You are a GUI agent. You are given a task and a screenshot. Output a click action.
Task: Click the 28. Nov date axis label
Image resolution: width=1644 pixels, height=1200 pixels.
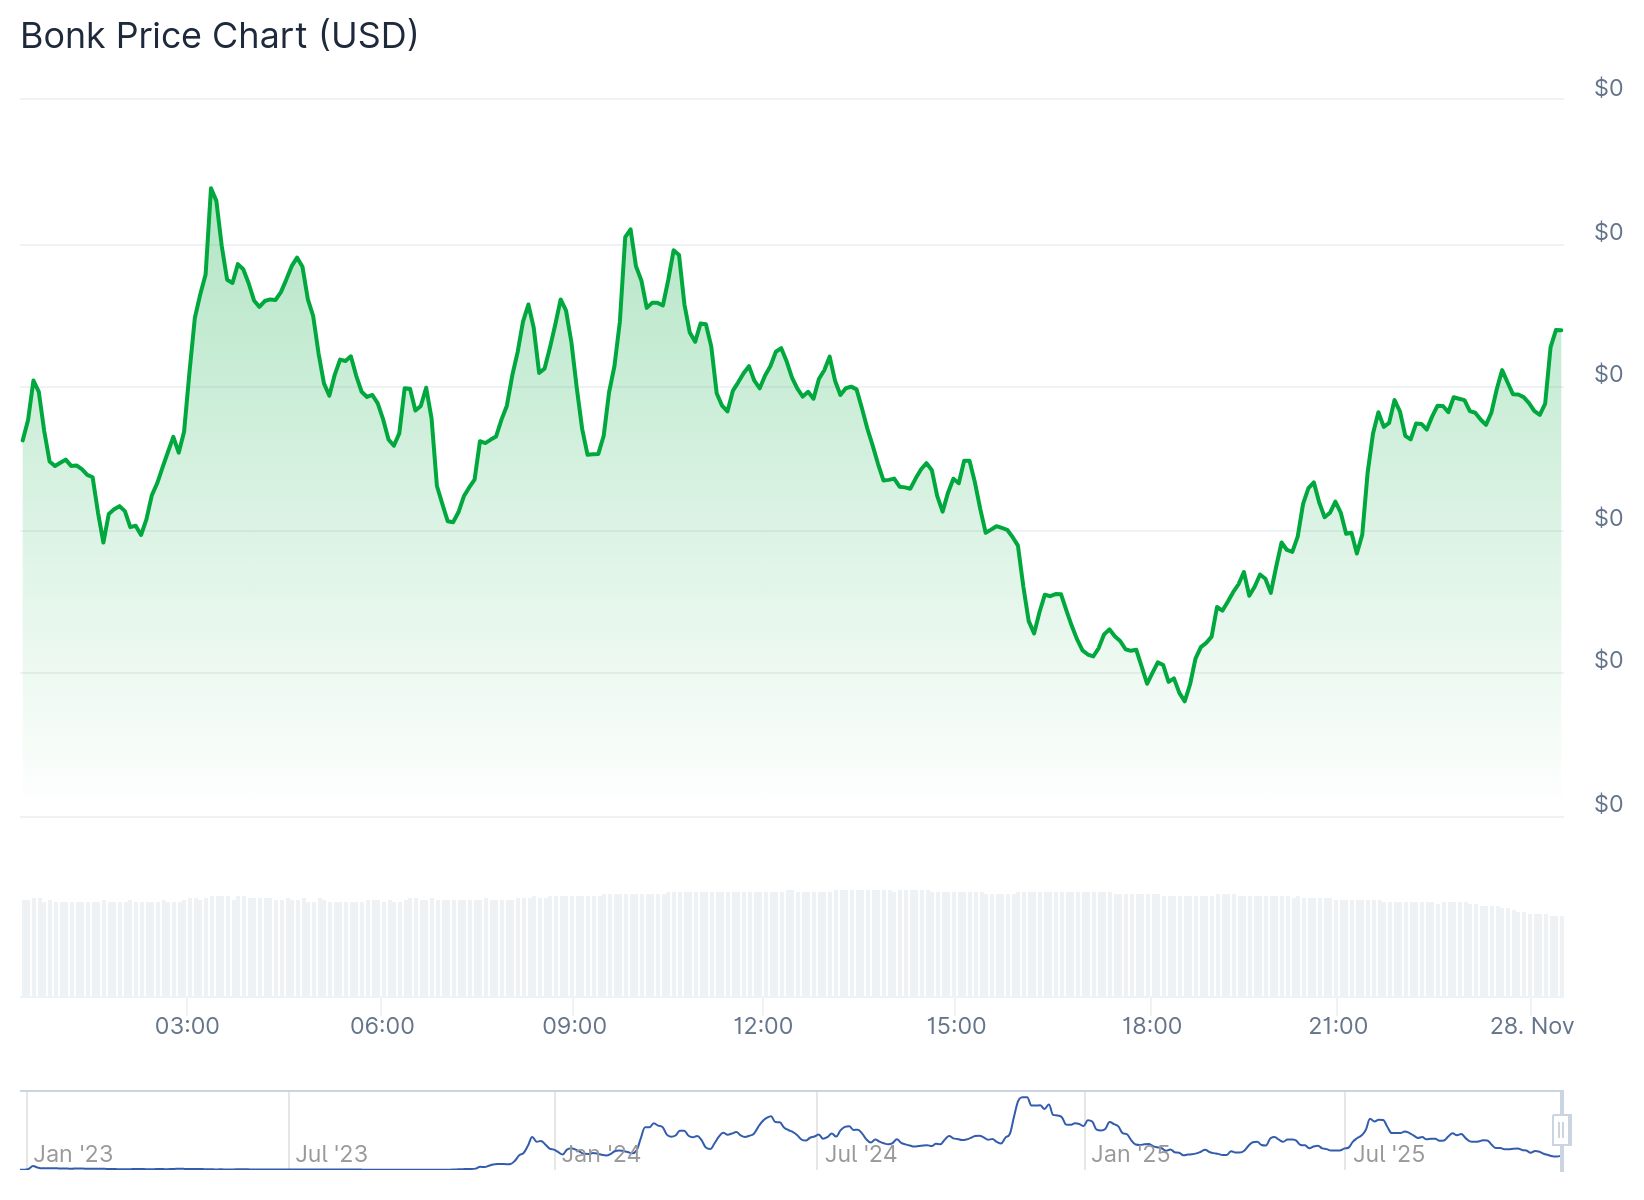pyautogui.click(x=1532, y=1026)
